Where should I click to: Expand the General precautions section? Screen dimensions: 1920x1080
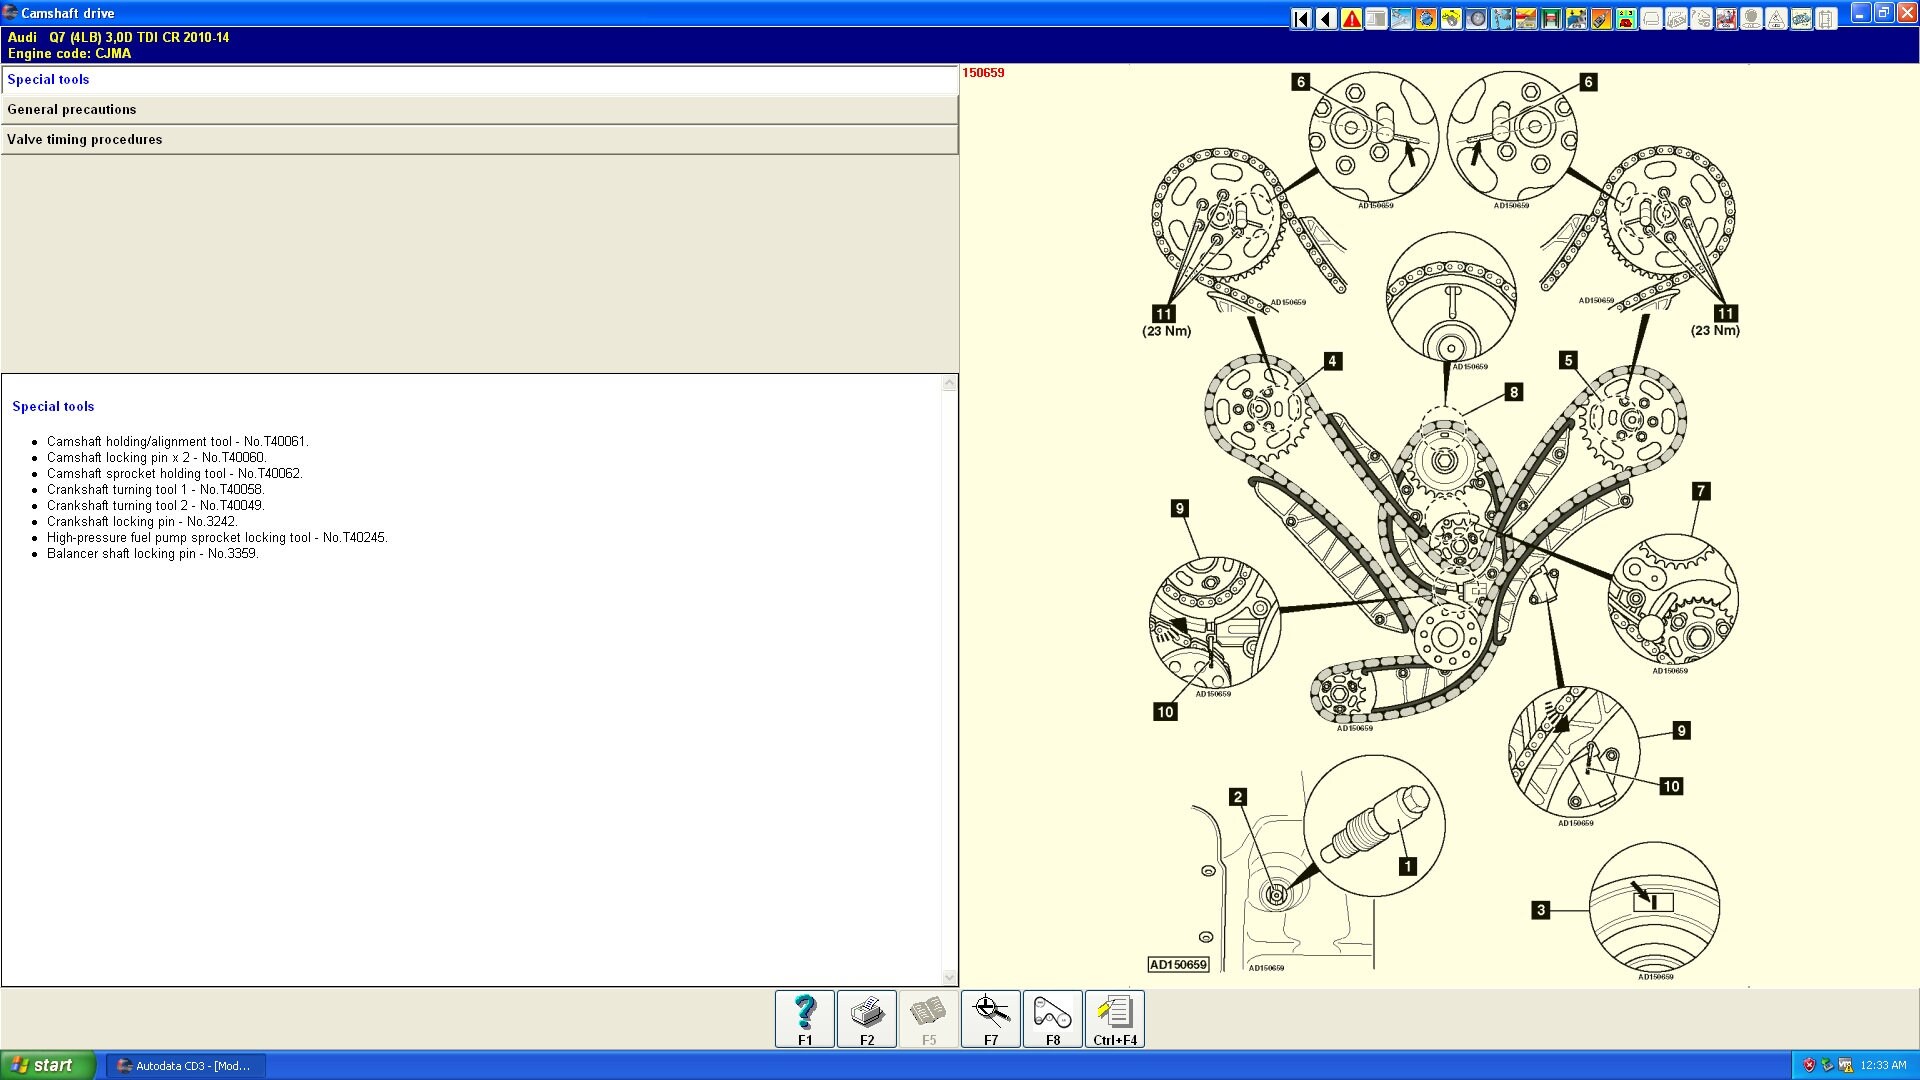(480, 110)
